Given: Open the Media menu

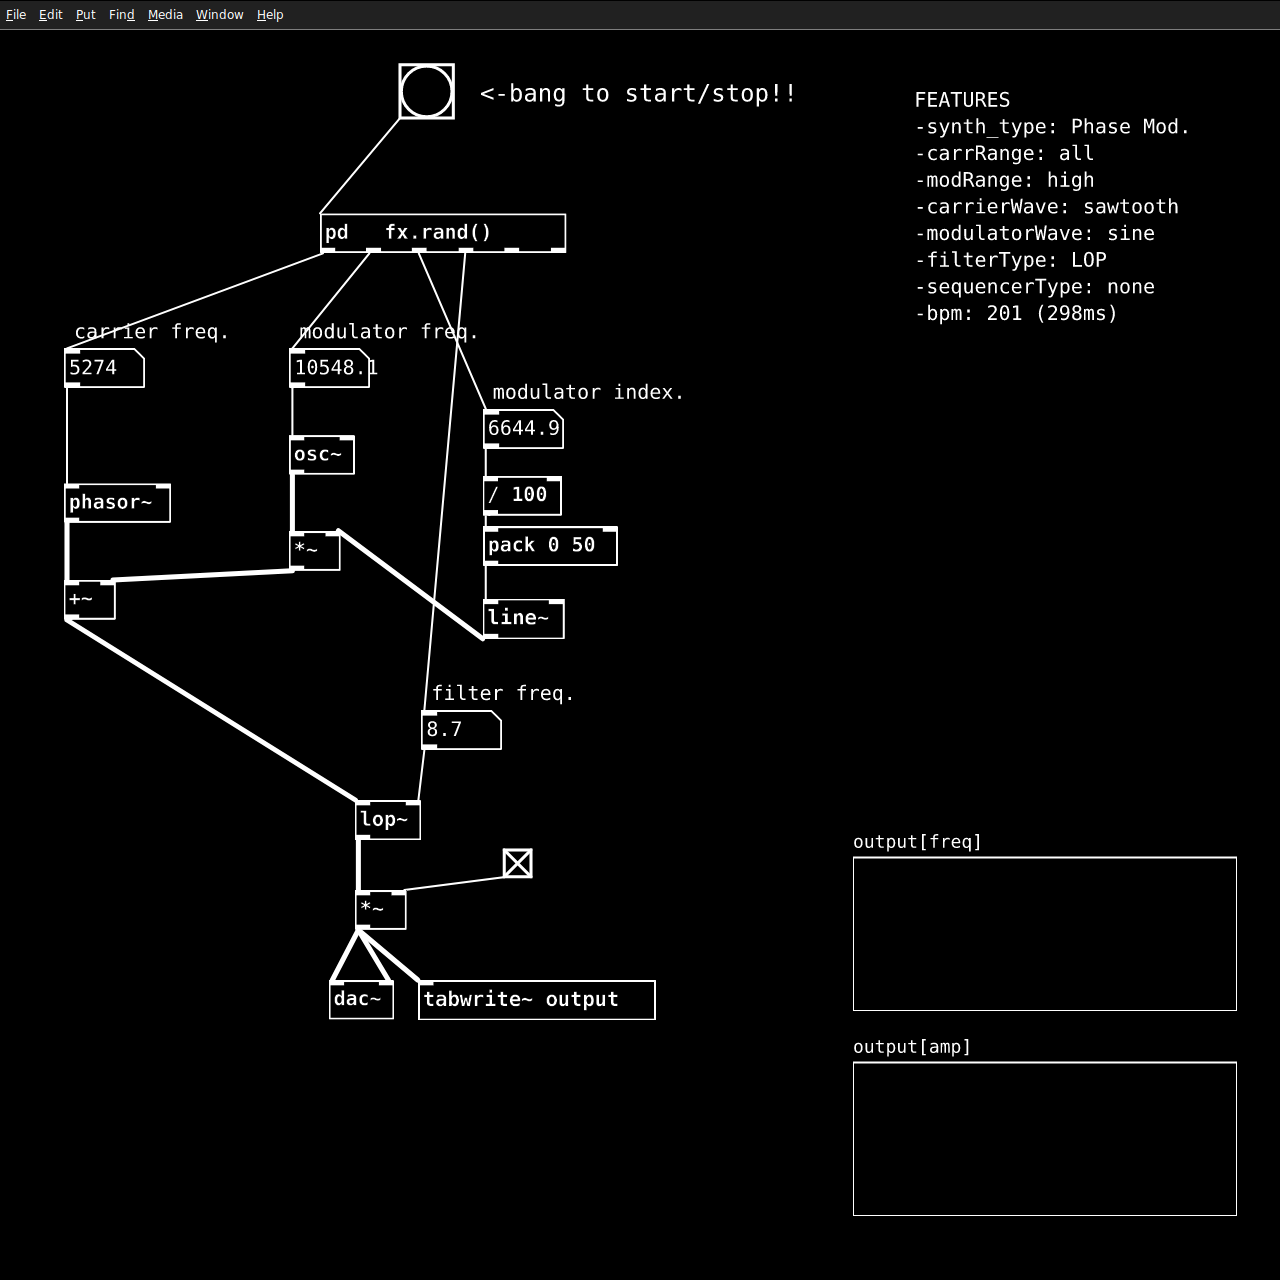Looking at the screenshot, I should [x=166, y=15].
